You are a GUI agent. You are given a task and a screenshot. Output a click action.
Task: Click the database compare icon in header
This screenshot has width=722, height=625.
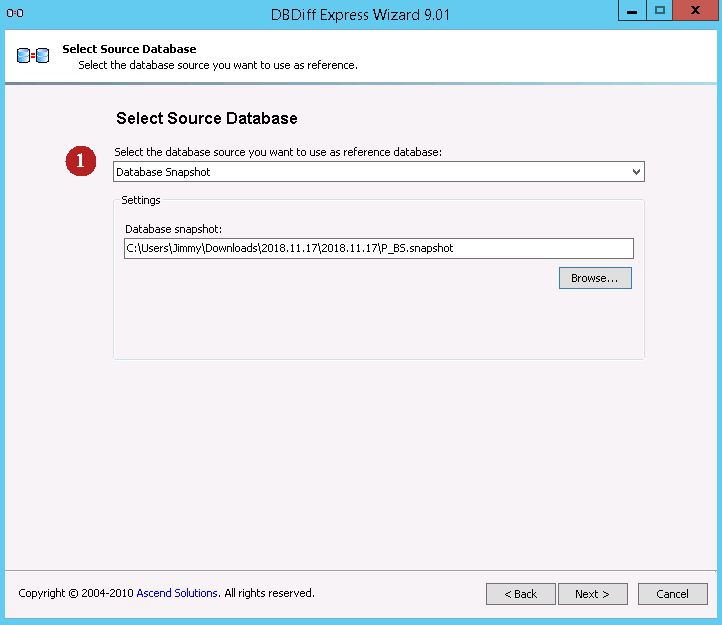33,56
